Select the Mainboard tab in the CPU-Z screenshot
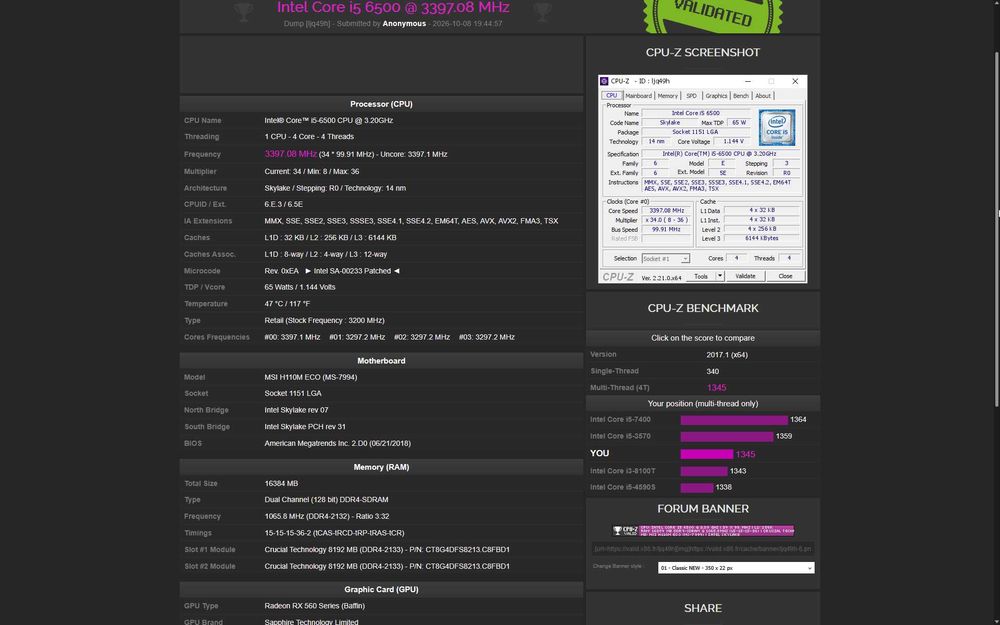Image resolution: width=1000 pixels, height=625 pixels. (x=638, y=96)
